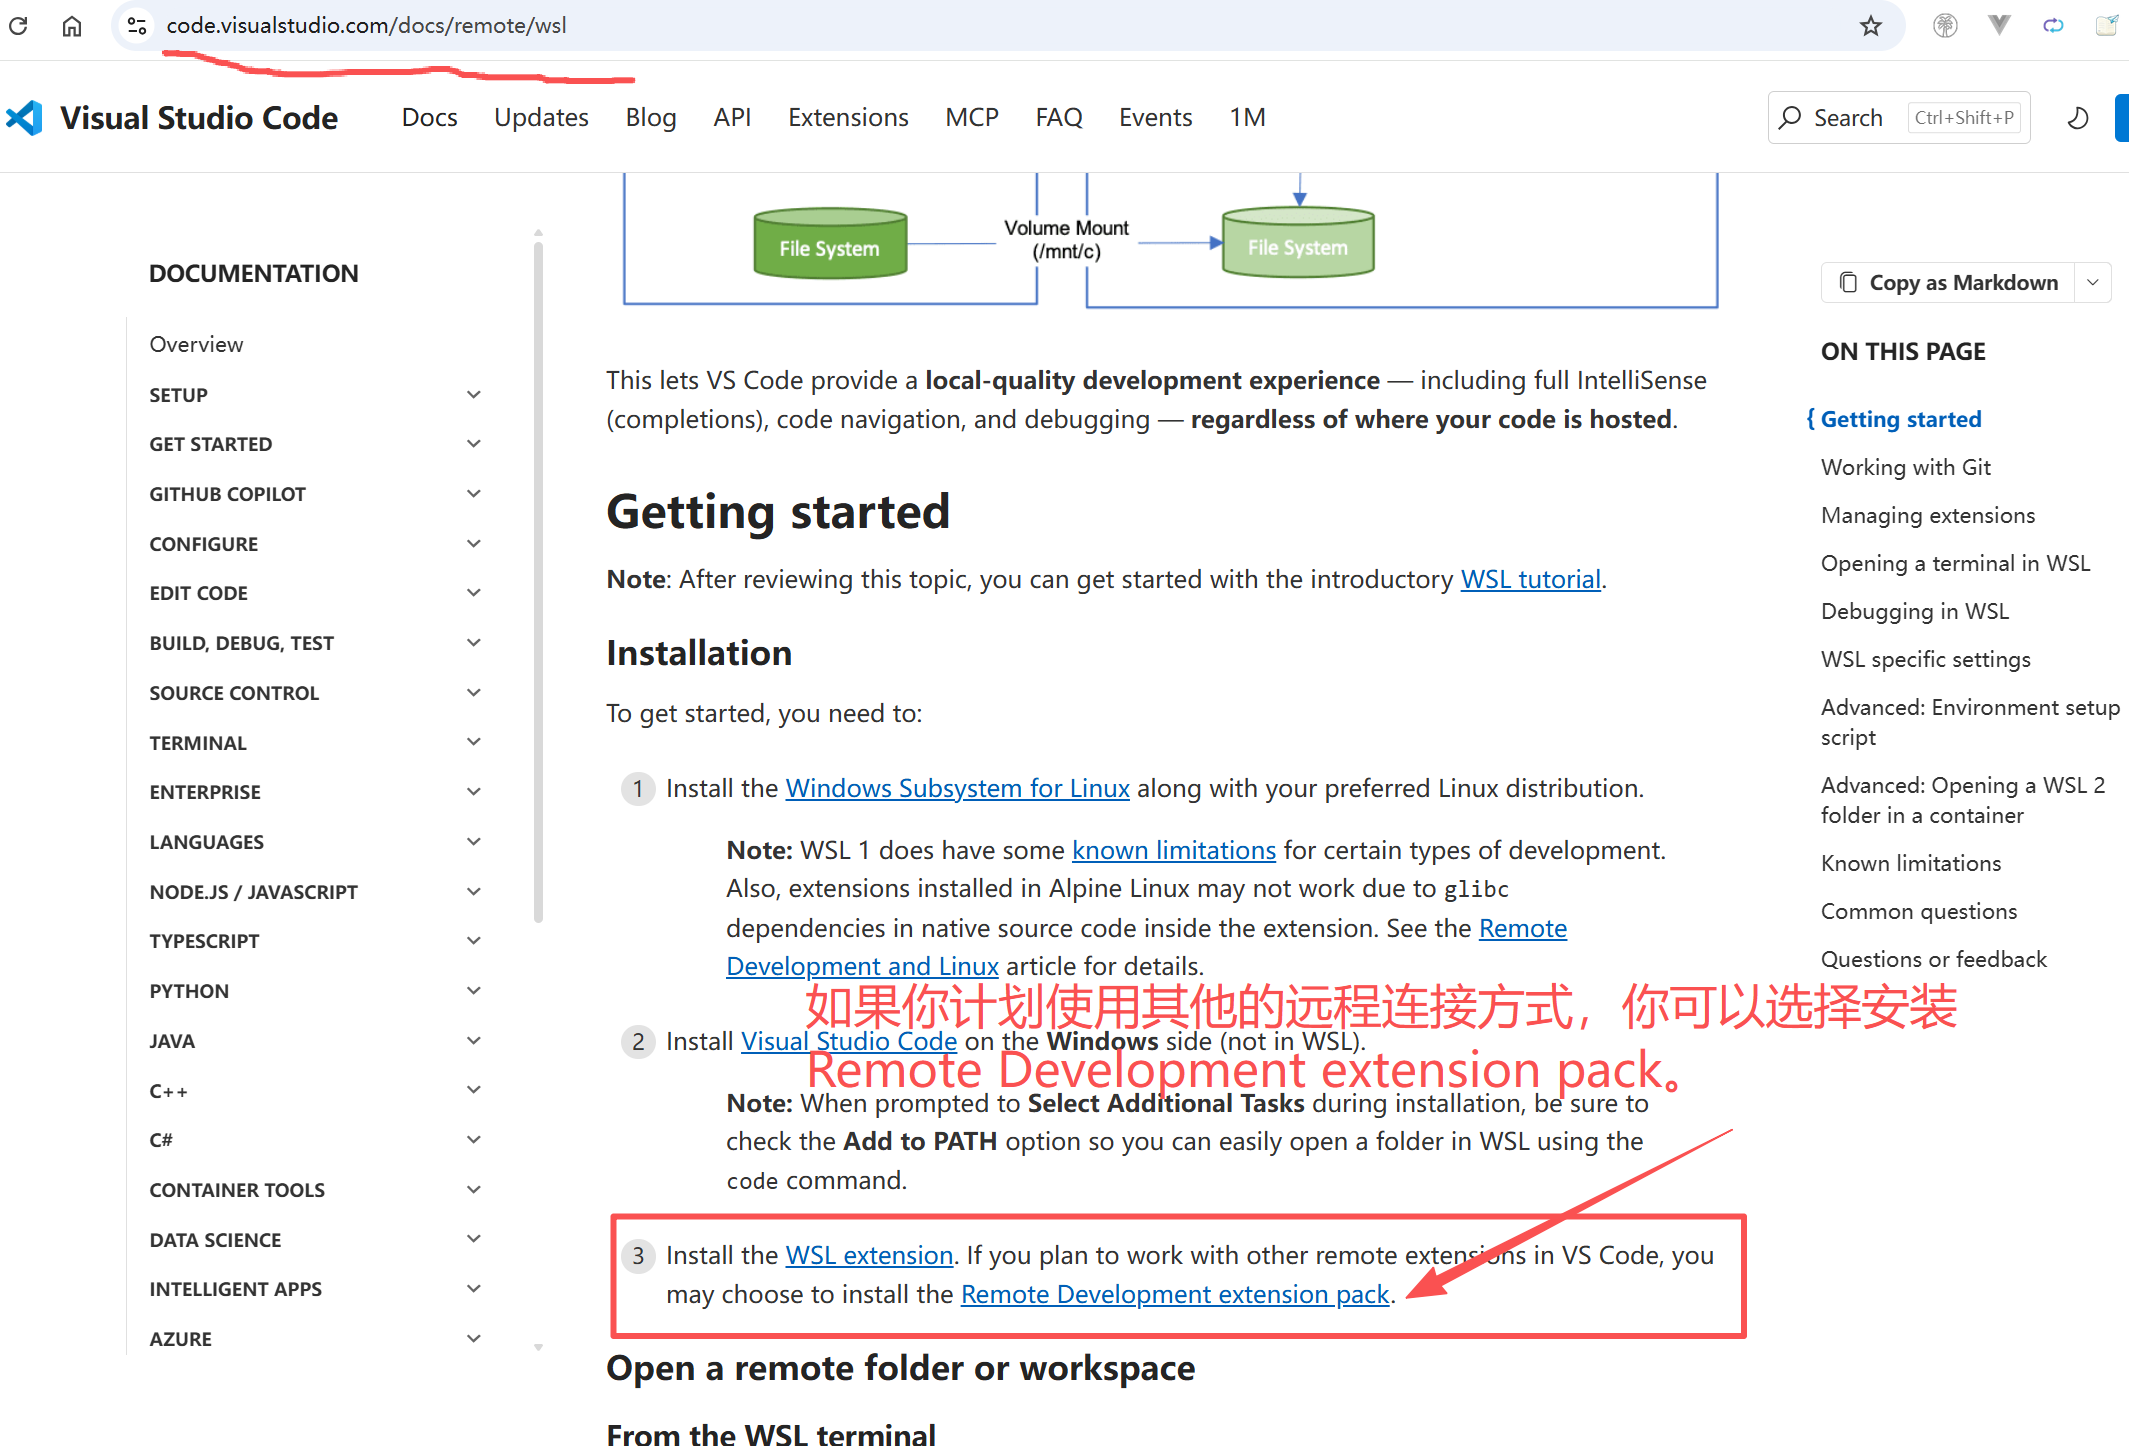Open the Copy as Markdown dropdown arrow
2129x1446 pixels.
[2093, 283]
